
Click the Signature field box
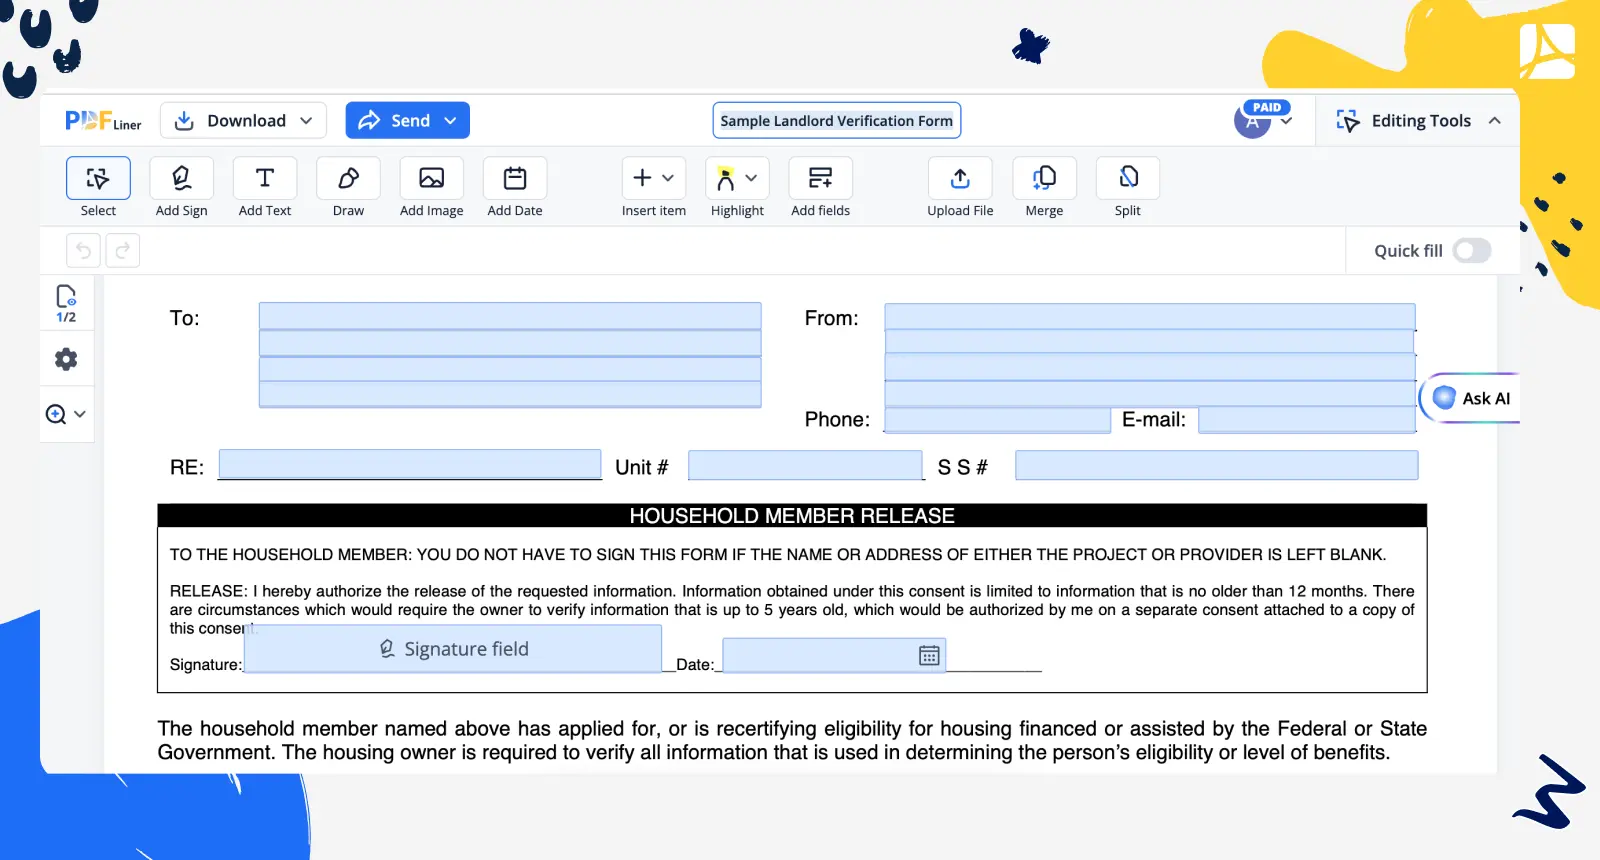[453, 649]
